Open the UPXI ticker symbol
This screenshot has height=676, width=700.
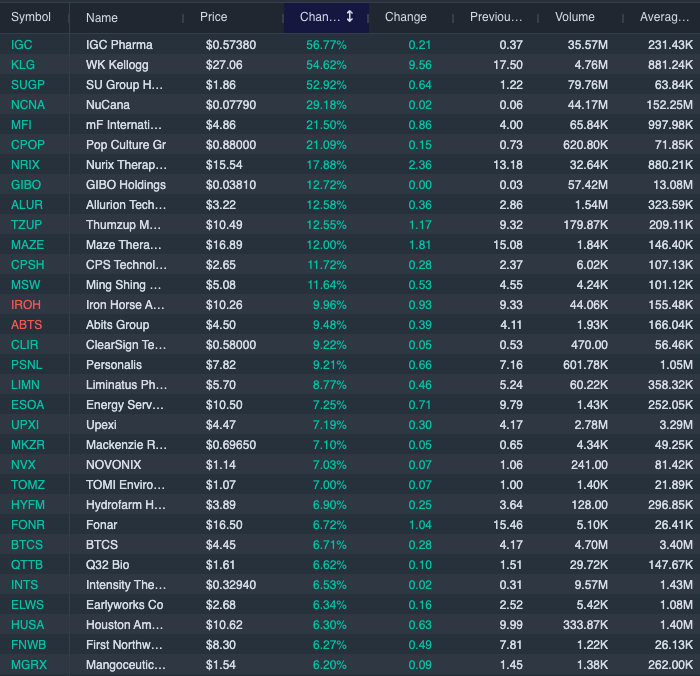25,425
